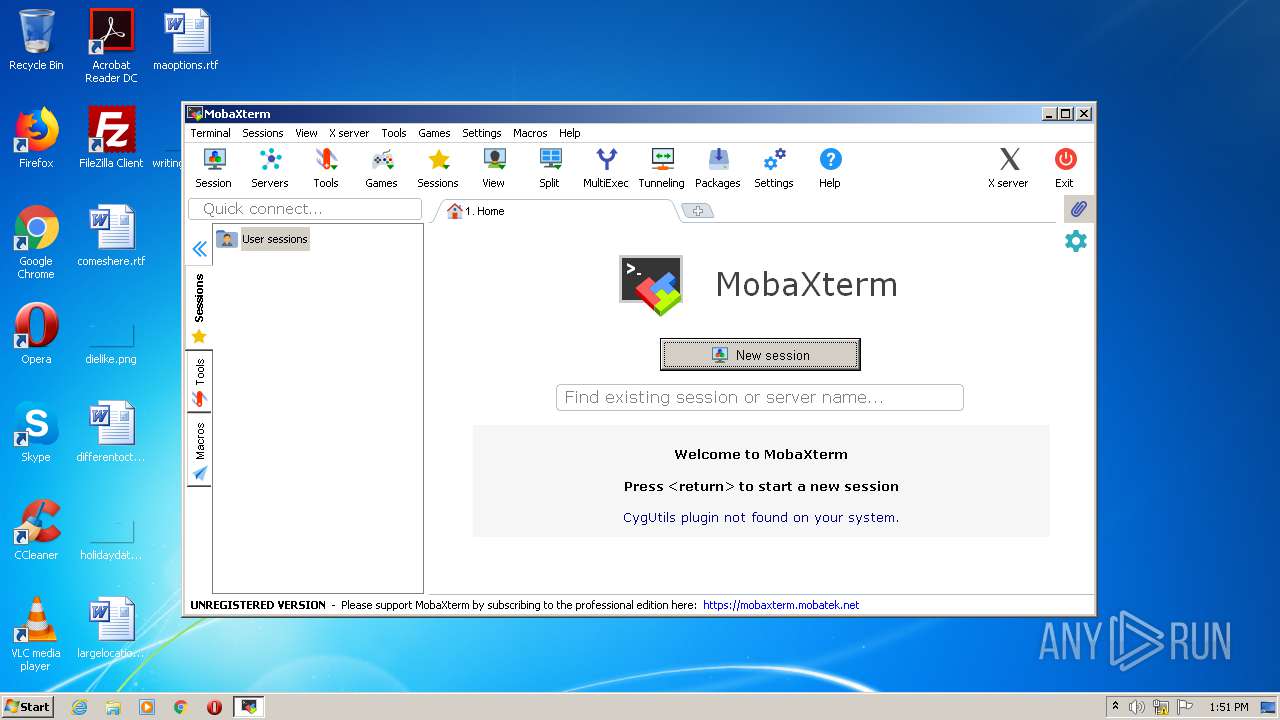Click the Skype desktop icon

[36, 432]
